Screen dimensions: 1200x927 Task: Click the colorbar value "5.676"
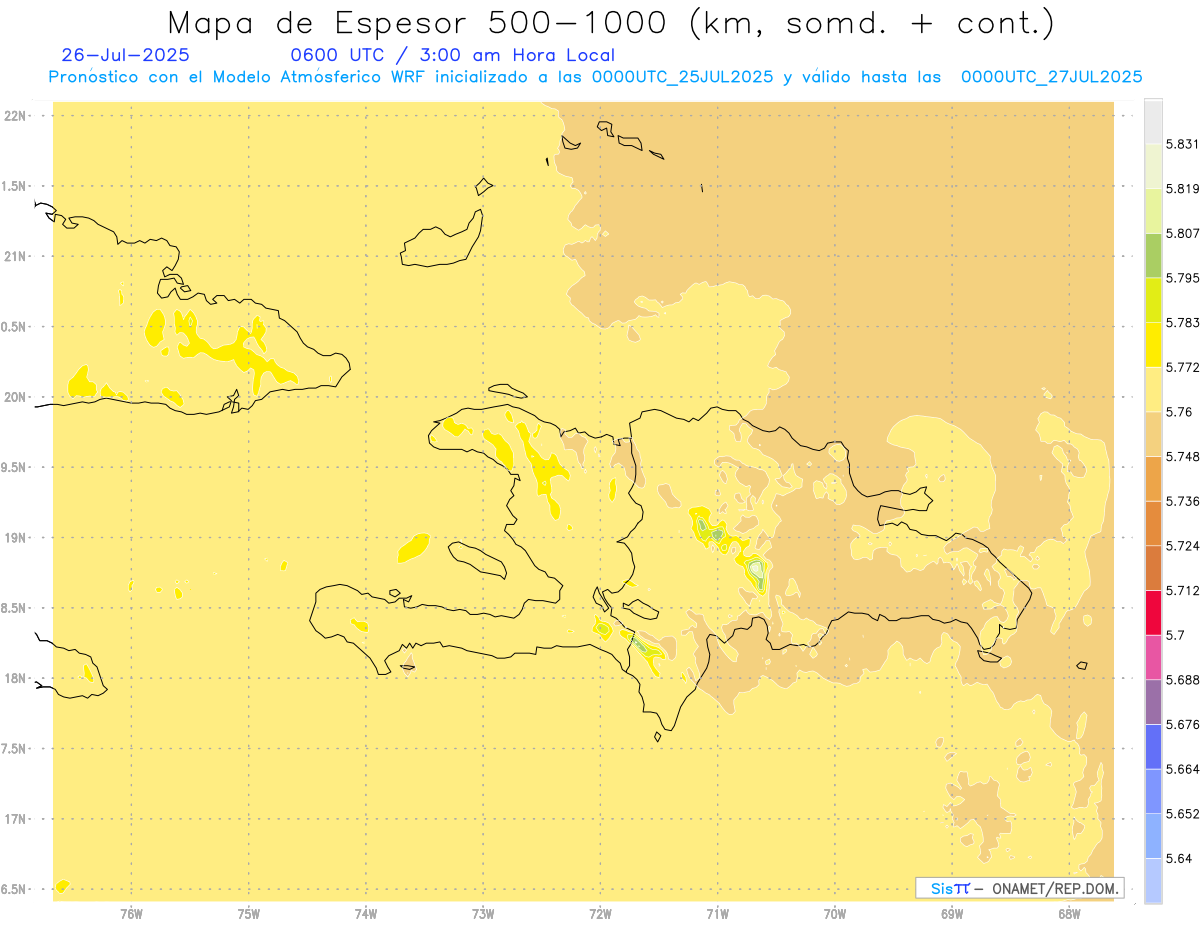(1183, 724)
